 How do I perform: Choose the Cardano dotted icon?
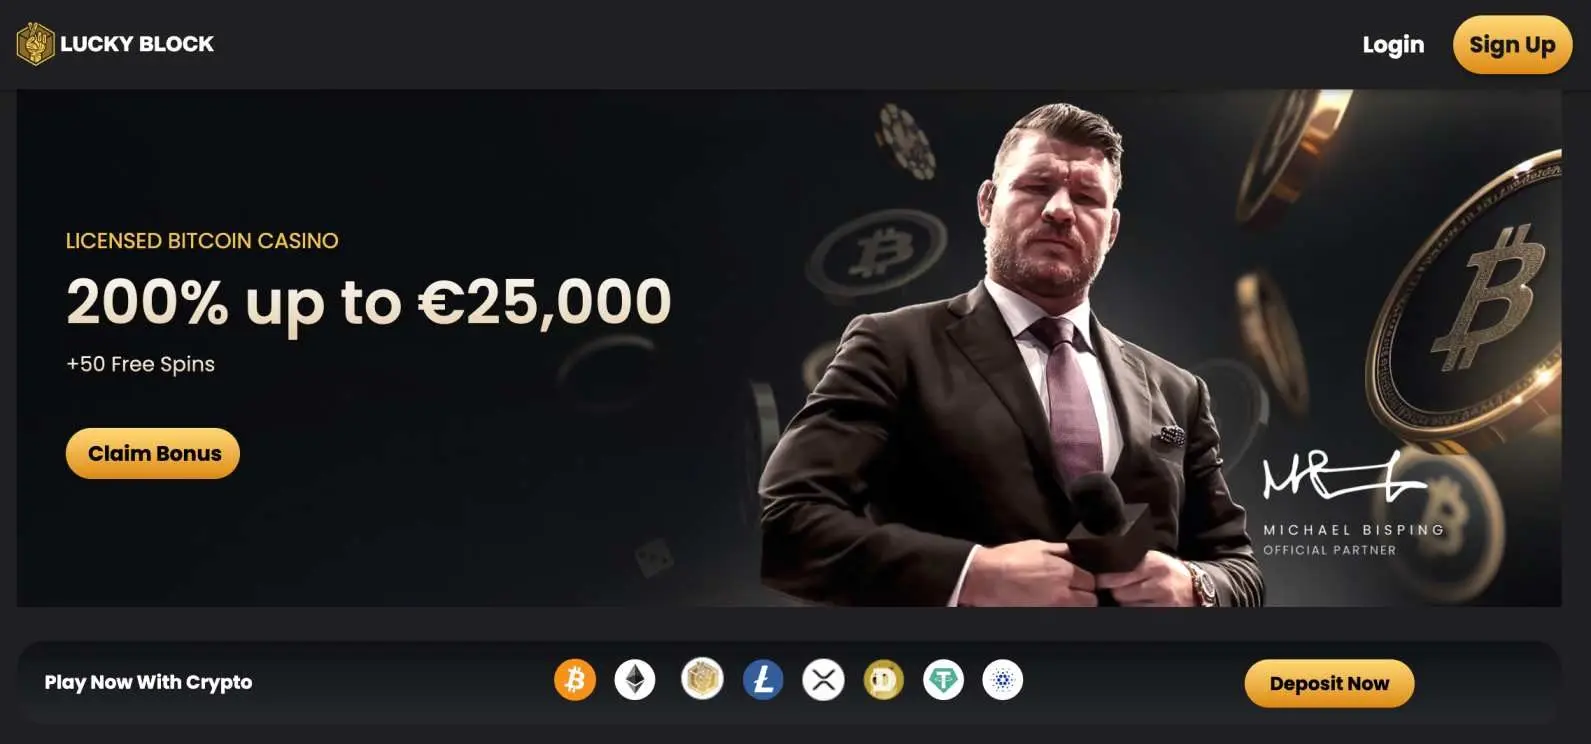1003,681
